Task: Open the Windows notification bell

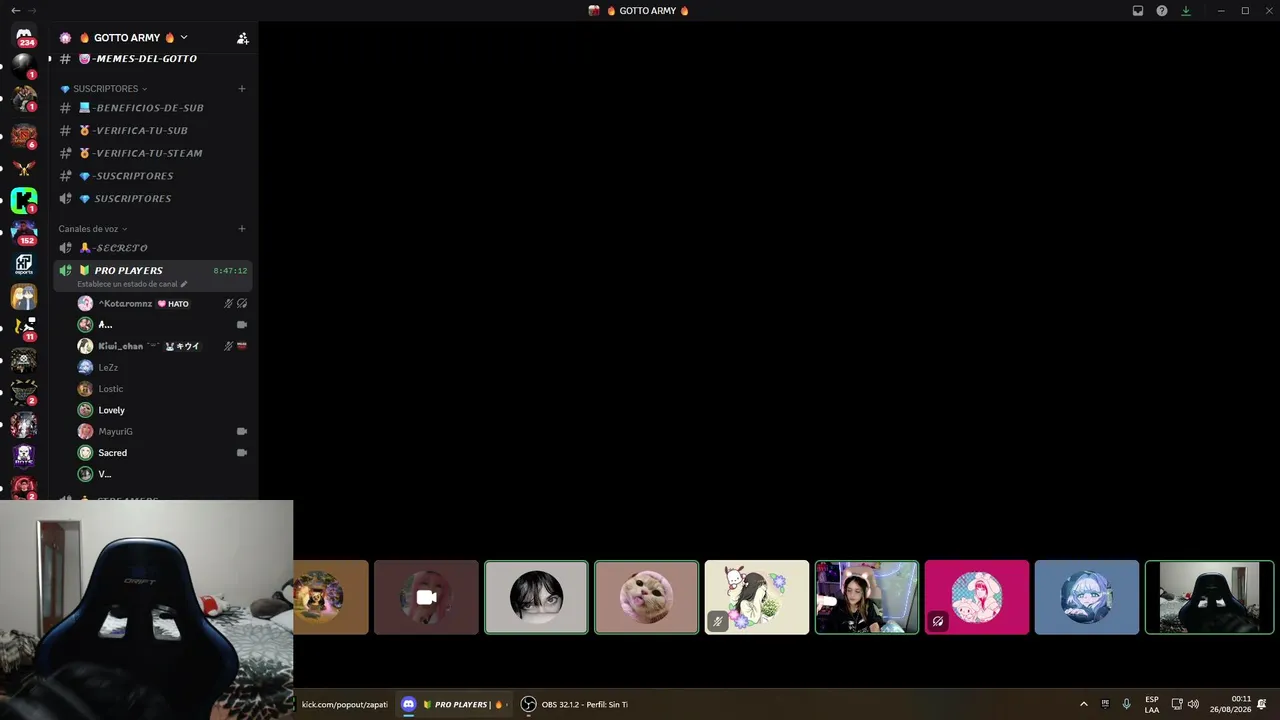Action: [1262, 704]
